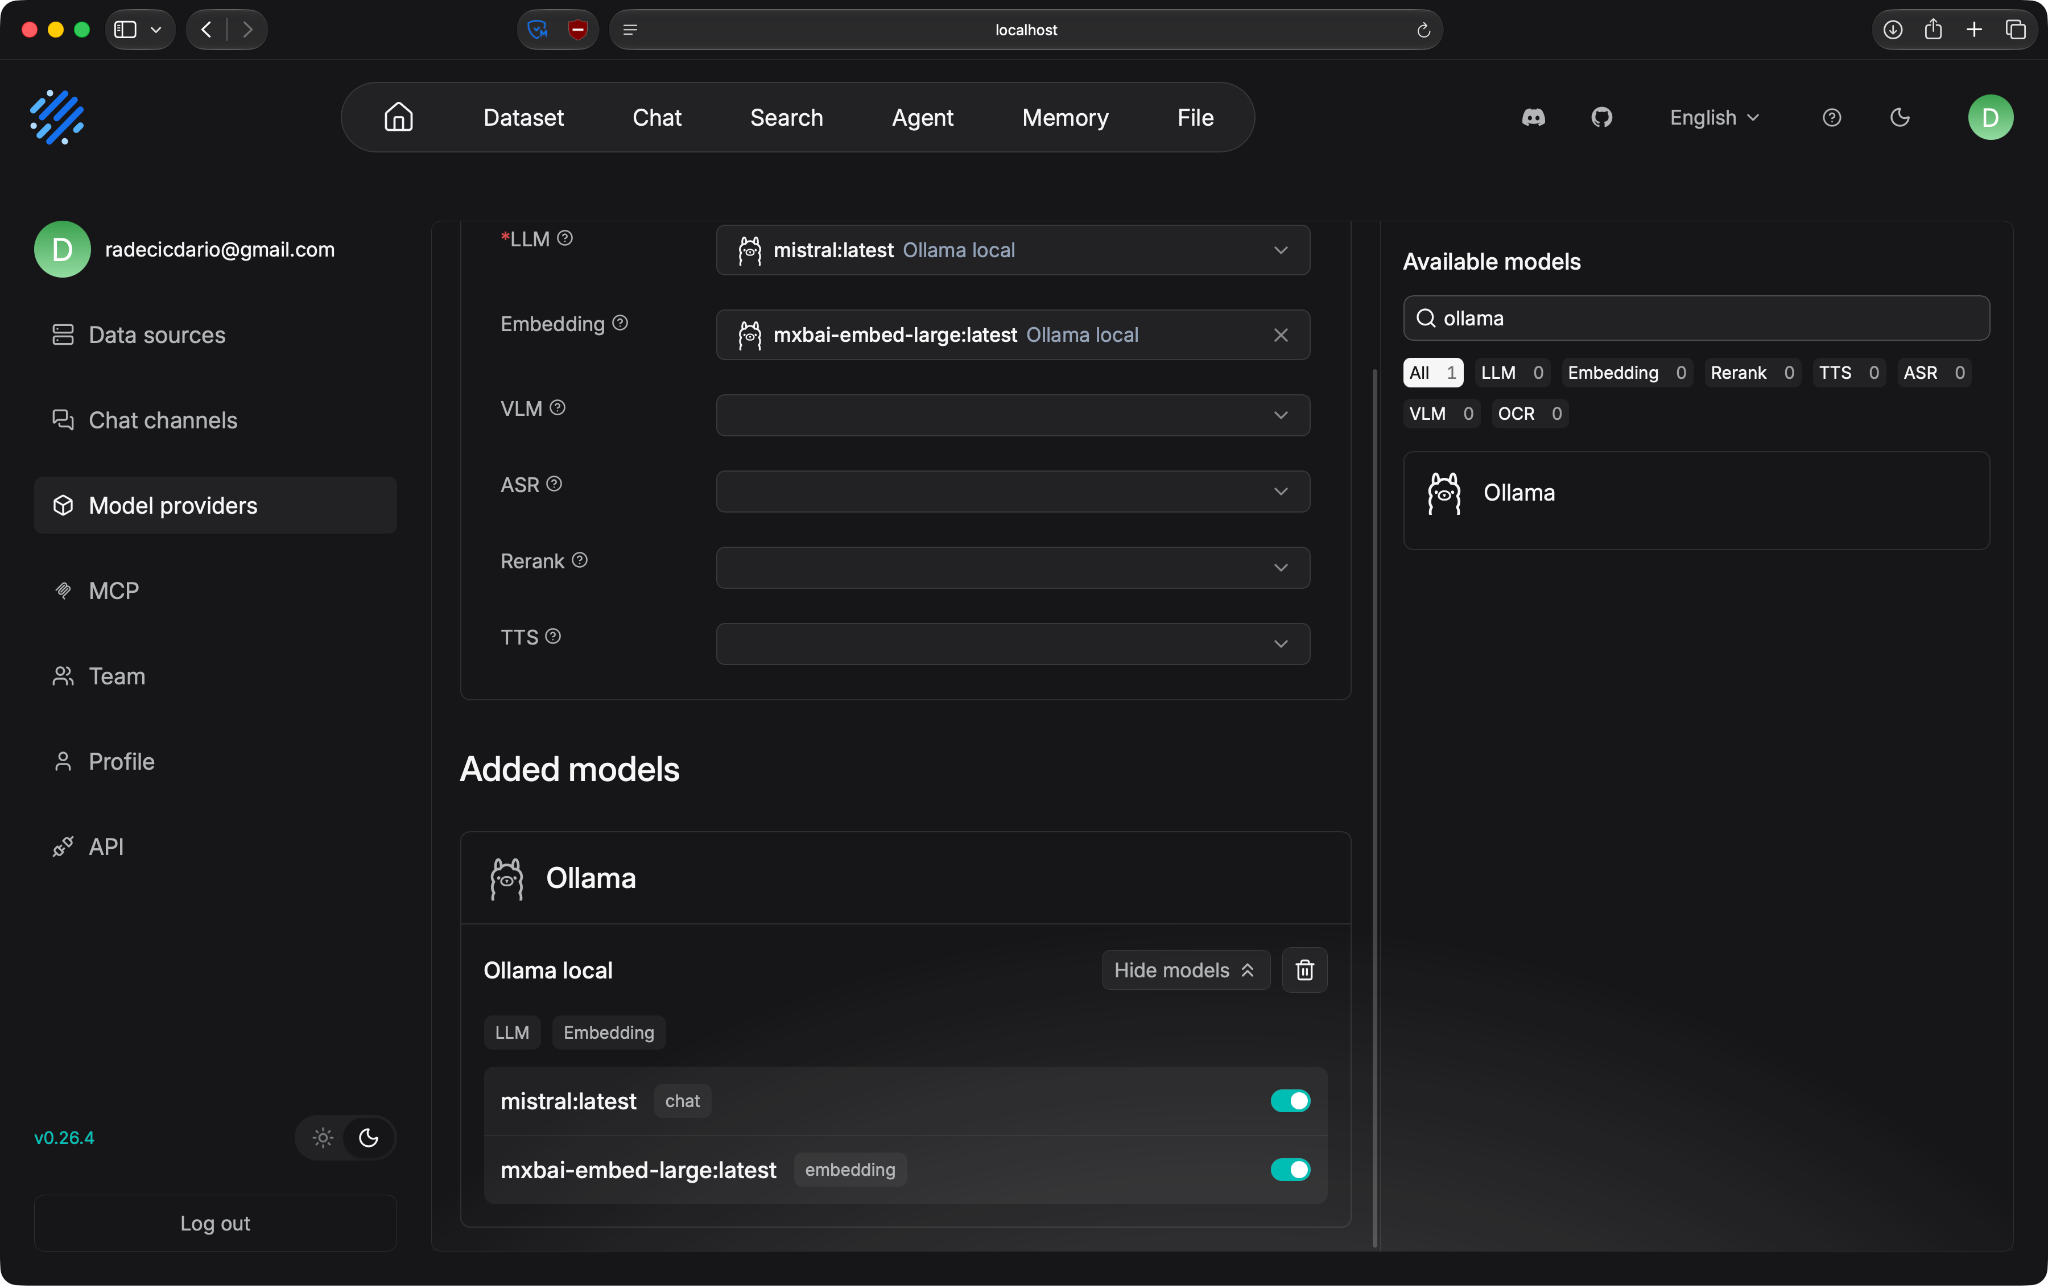2048x1286 pixels.
Task: Open the ASR model dropdown
Action: [x=1013, y=491]
